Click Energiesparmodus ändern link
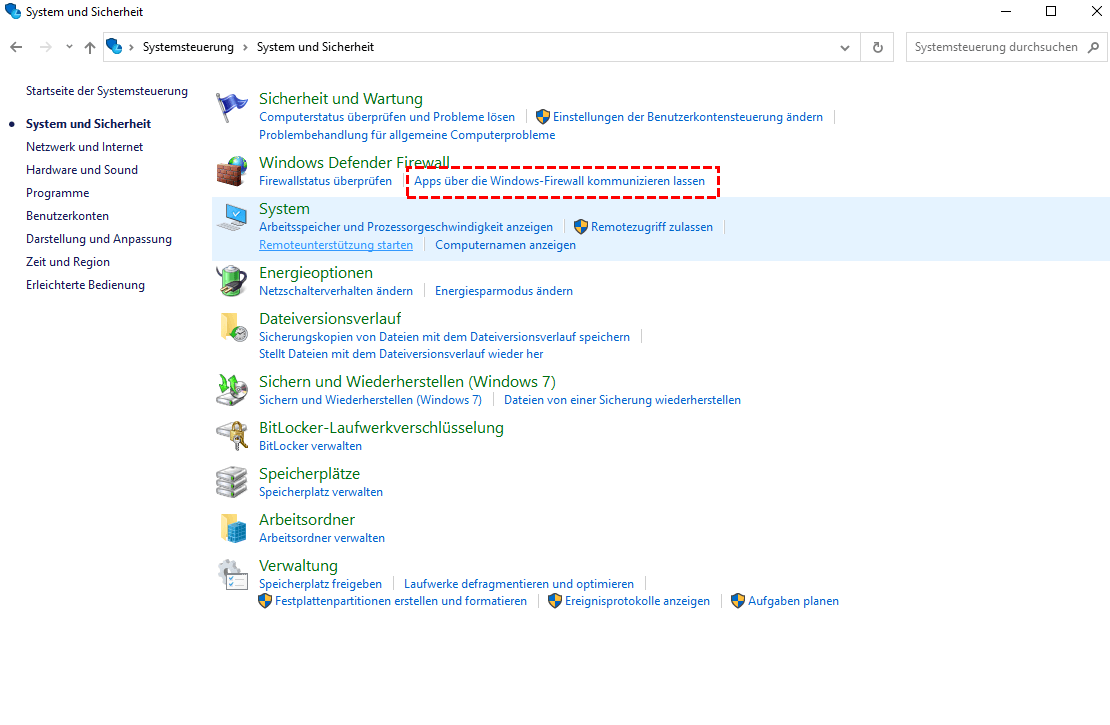 pyautogui.click(x=504, y=291)
